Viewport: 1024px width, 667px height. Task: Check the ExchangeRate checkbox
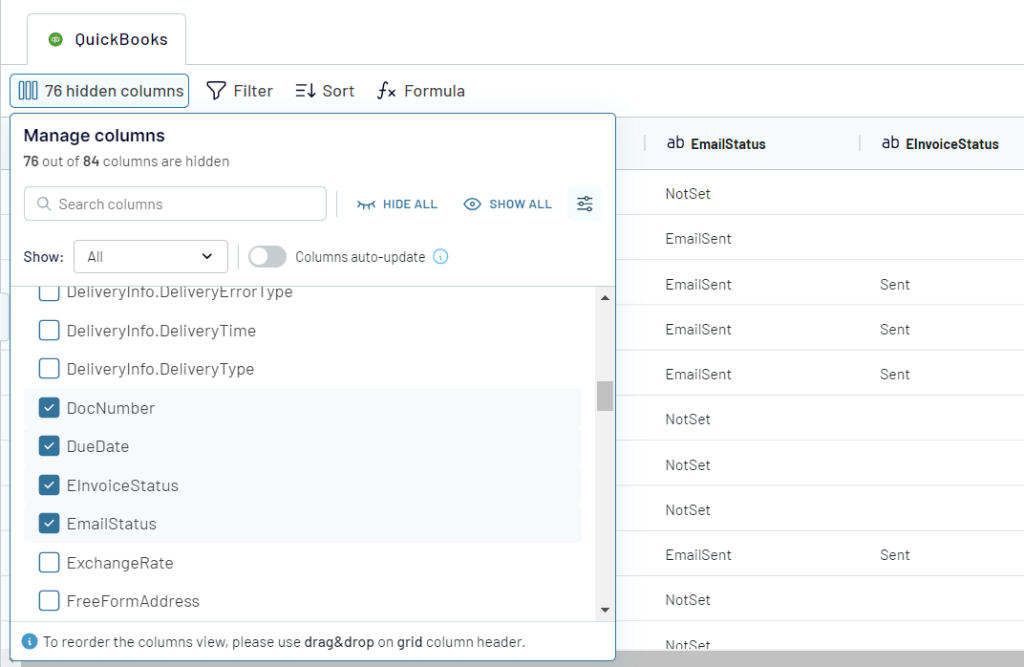click(x=48, y=562)
